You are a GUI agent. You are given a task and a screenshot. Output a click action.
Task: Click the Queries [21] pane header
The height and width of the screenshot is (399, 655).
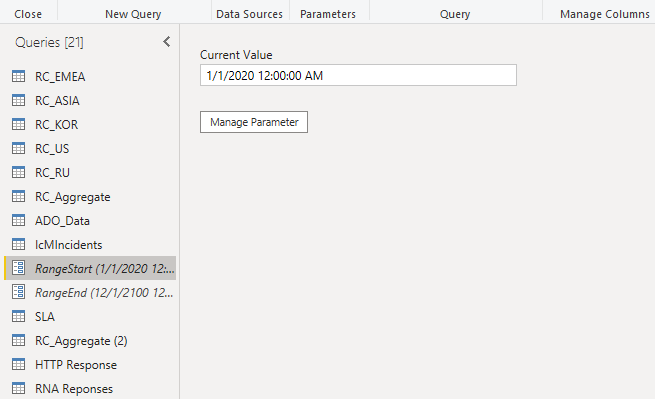pyautogui.click(x=49, y=42)
